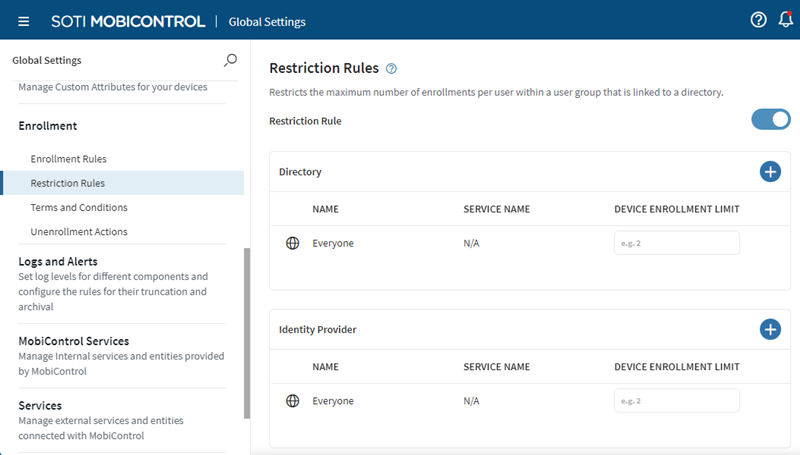Go to Unenrollment Actions
The height and width of the screenshot is (455, 800).
coord(79,232)
